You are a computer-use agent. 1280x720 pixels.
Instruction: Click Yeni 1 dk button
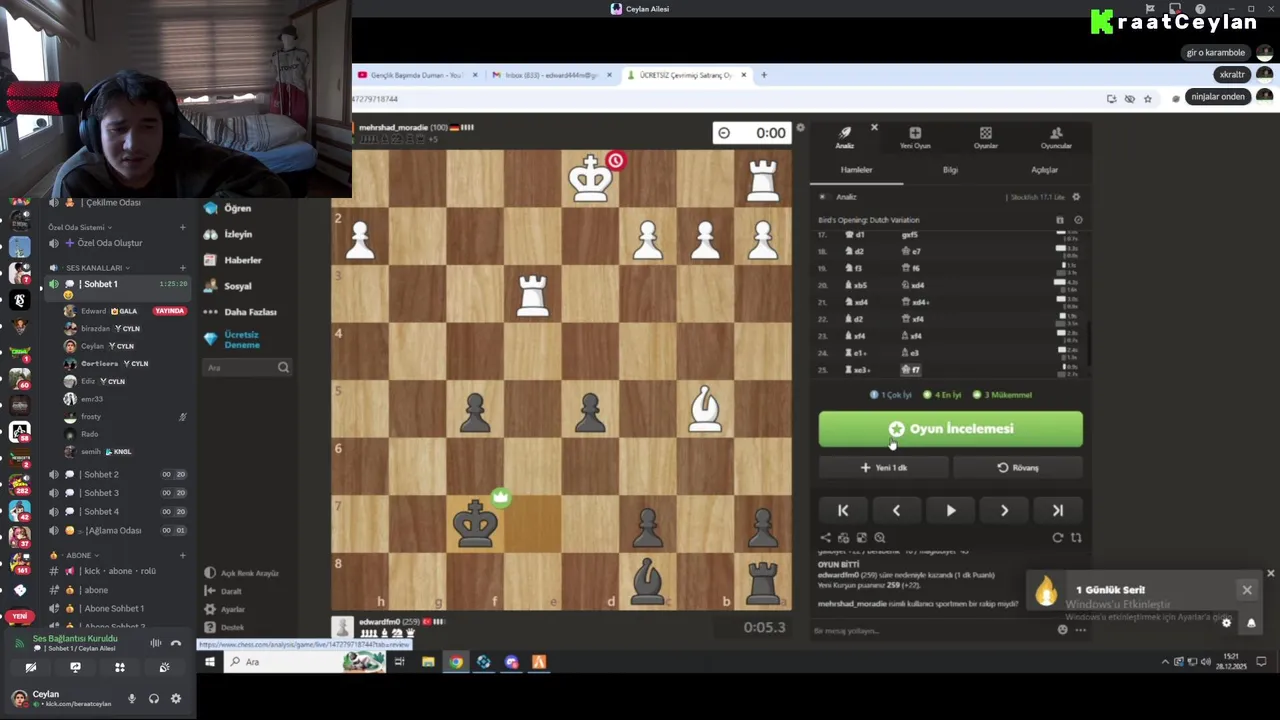(884, 467)
